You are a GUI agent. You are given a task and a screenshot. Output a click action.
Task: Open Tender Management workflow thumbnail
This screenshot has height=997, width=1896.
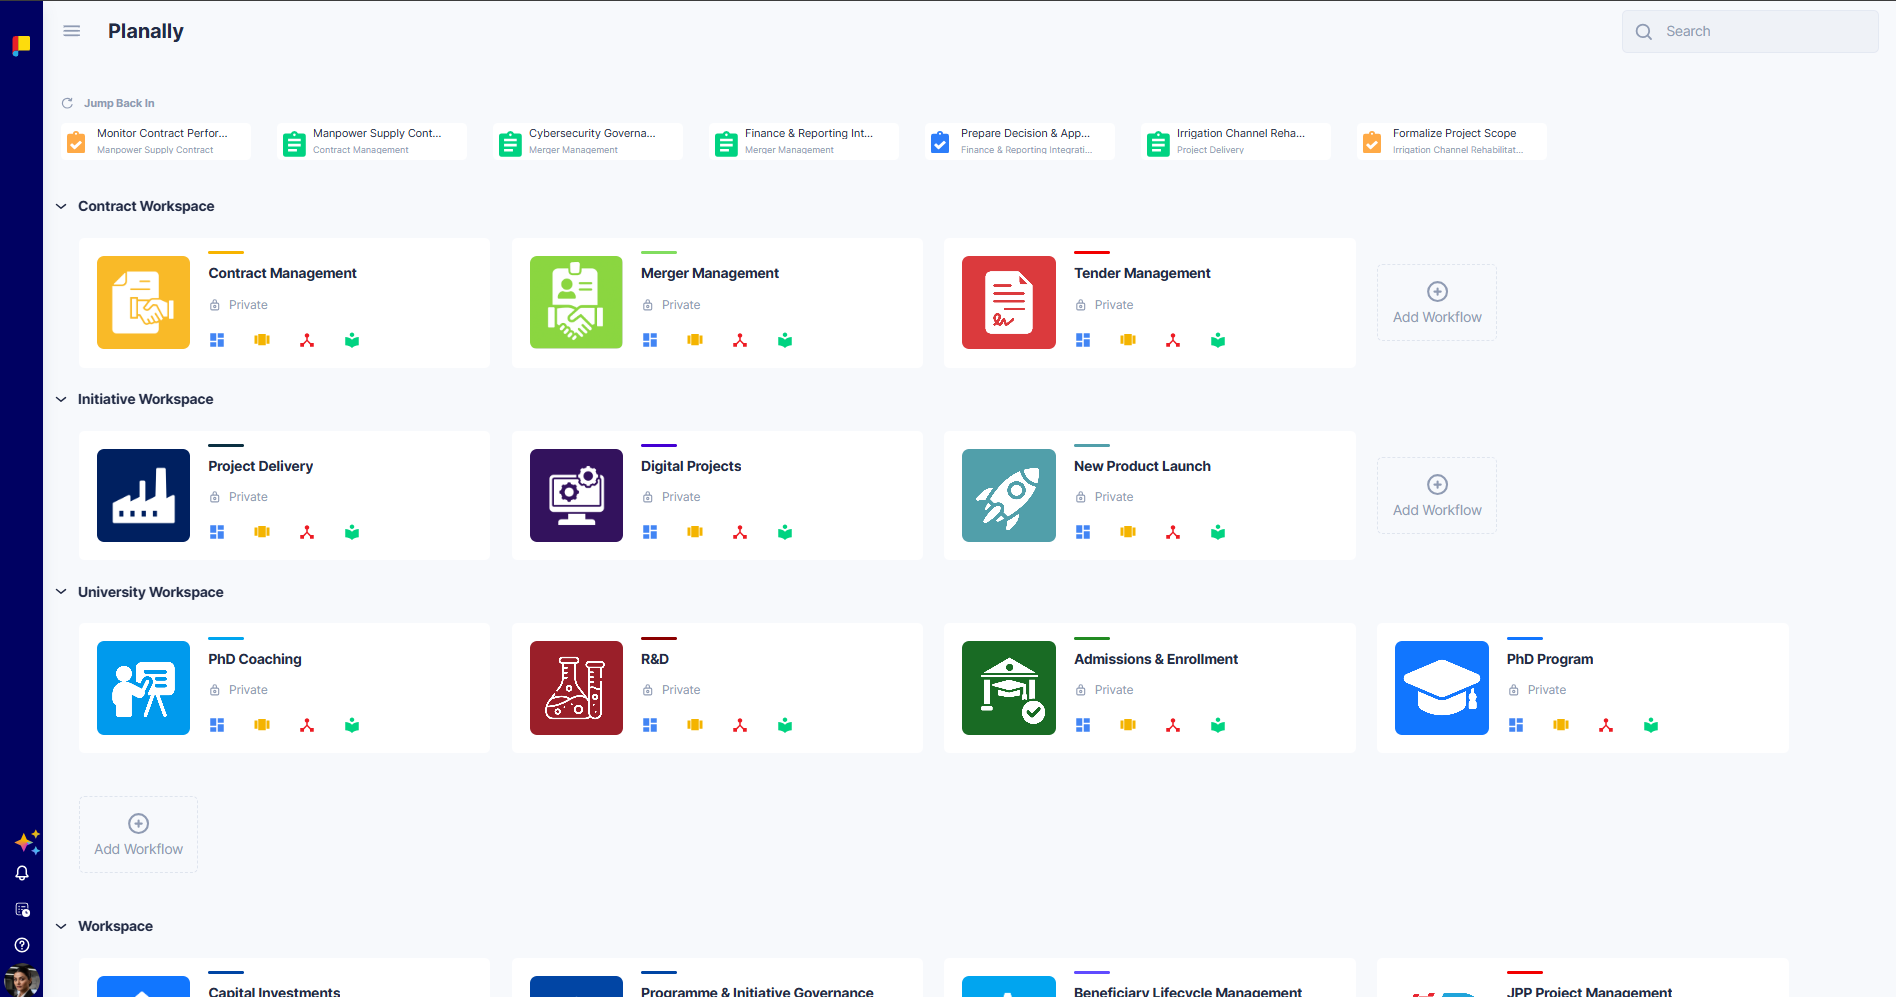[1009, 302]
